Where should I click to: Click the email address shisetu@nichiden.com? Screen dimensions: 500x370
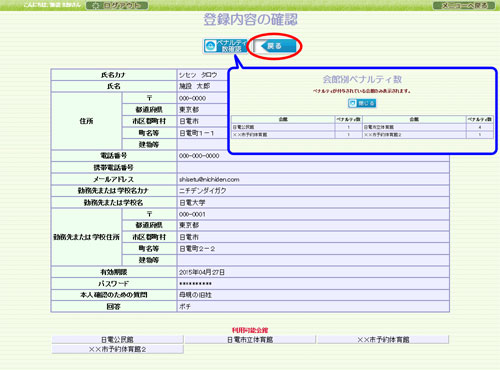click(x=209, y=179)
